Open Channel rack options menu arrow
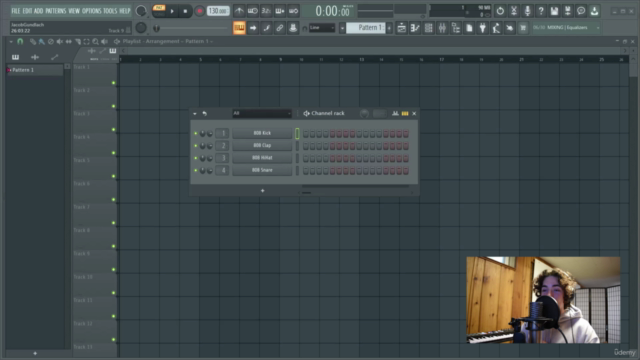The image size is (640, 360). click(x=195, y=113)
